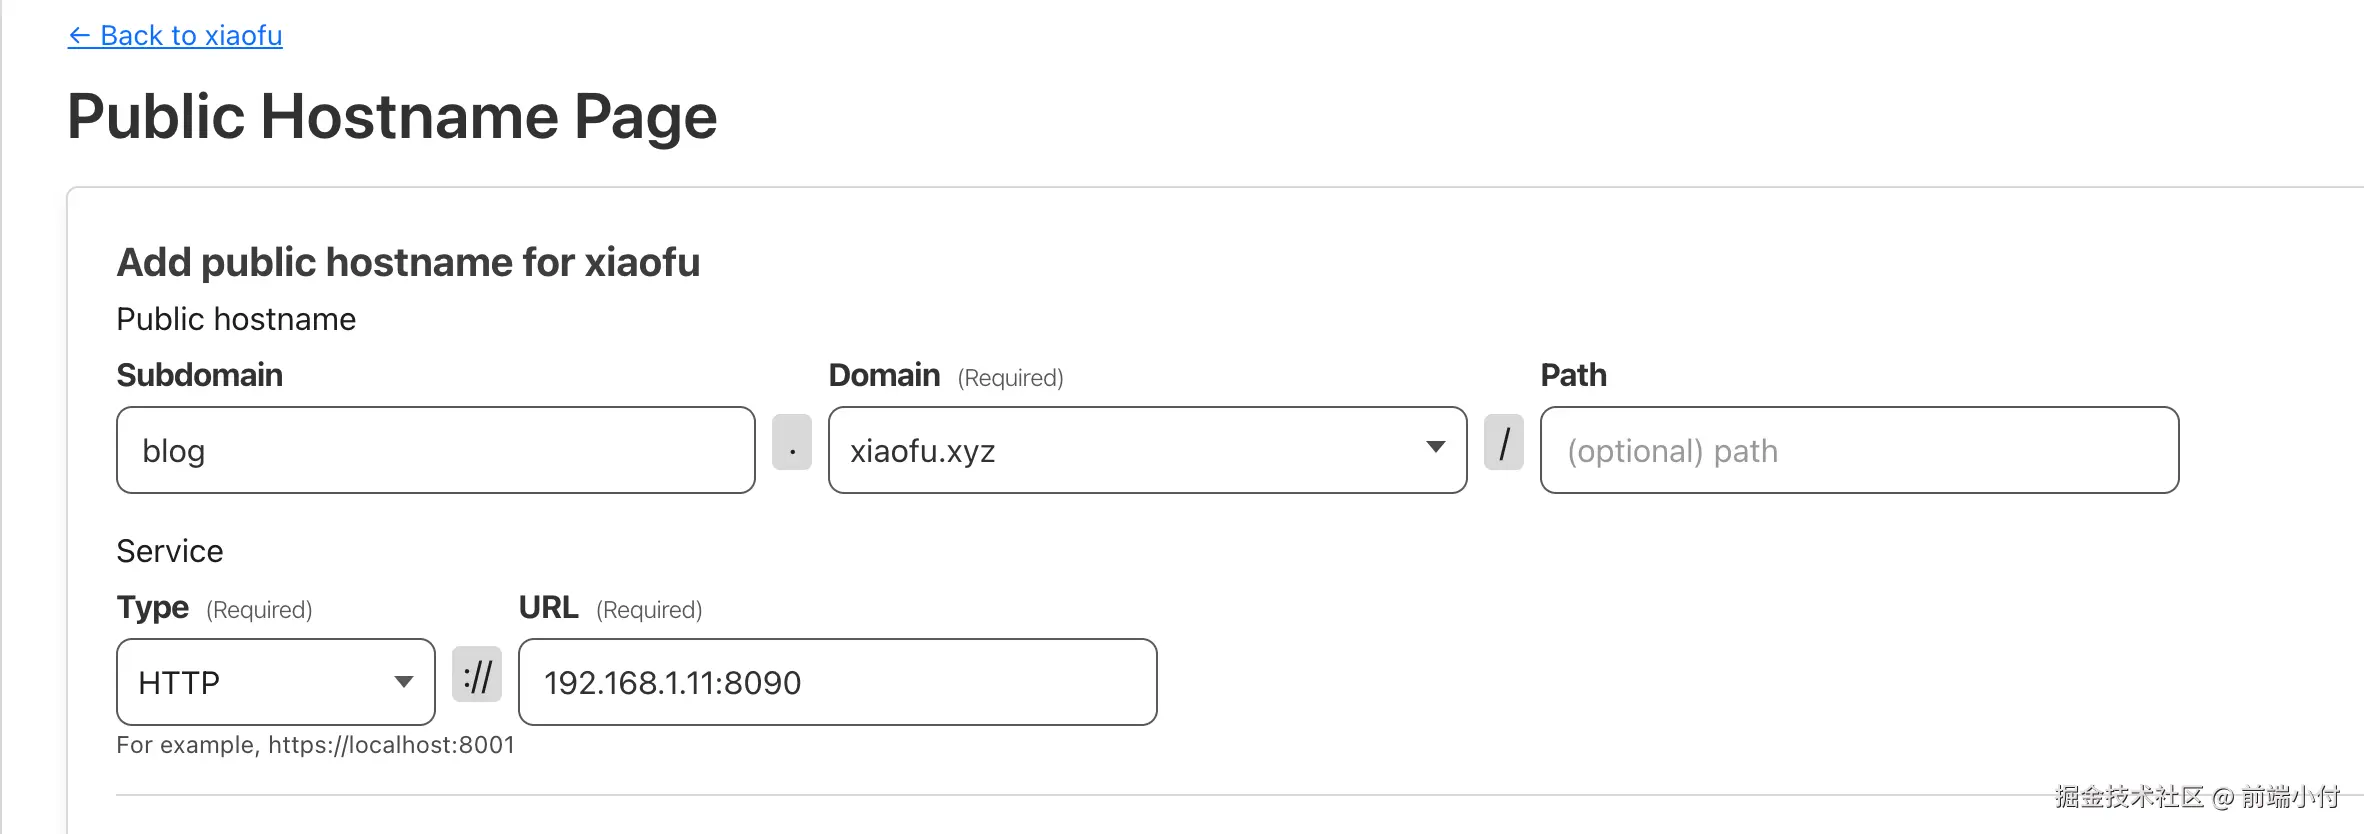Click the Path field label
The width and height of the screenshot is (2364, 834).
(1573, 375)
